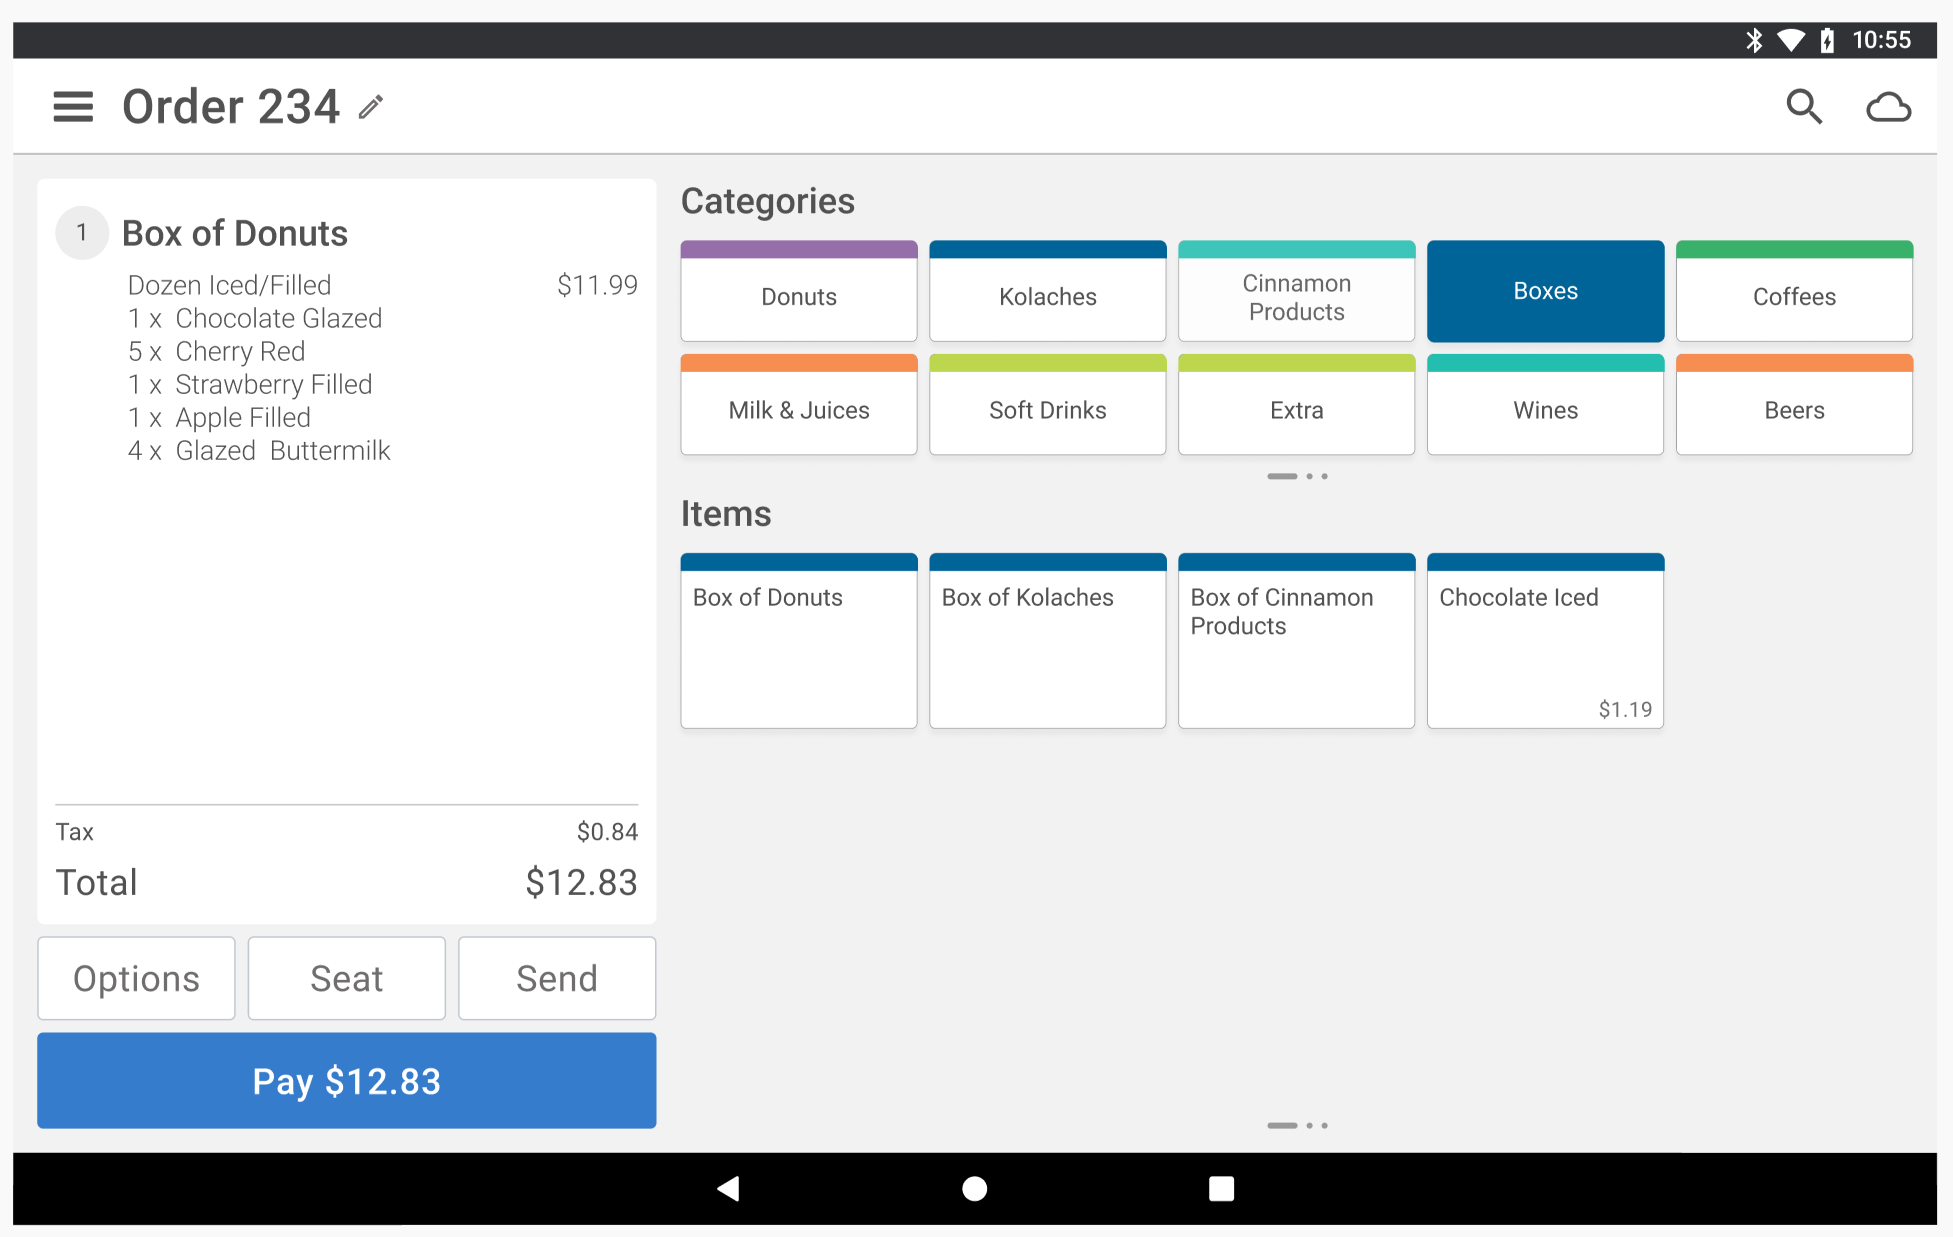
Task: Open recent apps with square button
Action: click(x=1221, y=1189)
